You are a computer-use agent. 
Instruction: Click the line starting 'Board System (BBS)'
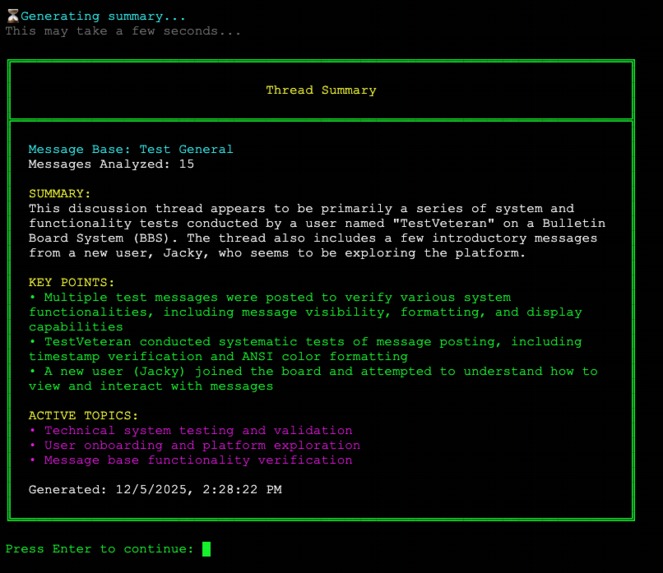click(x=313, y=238)
